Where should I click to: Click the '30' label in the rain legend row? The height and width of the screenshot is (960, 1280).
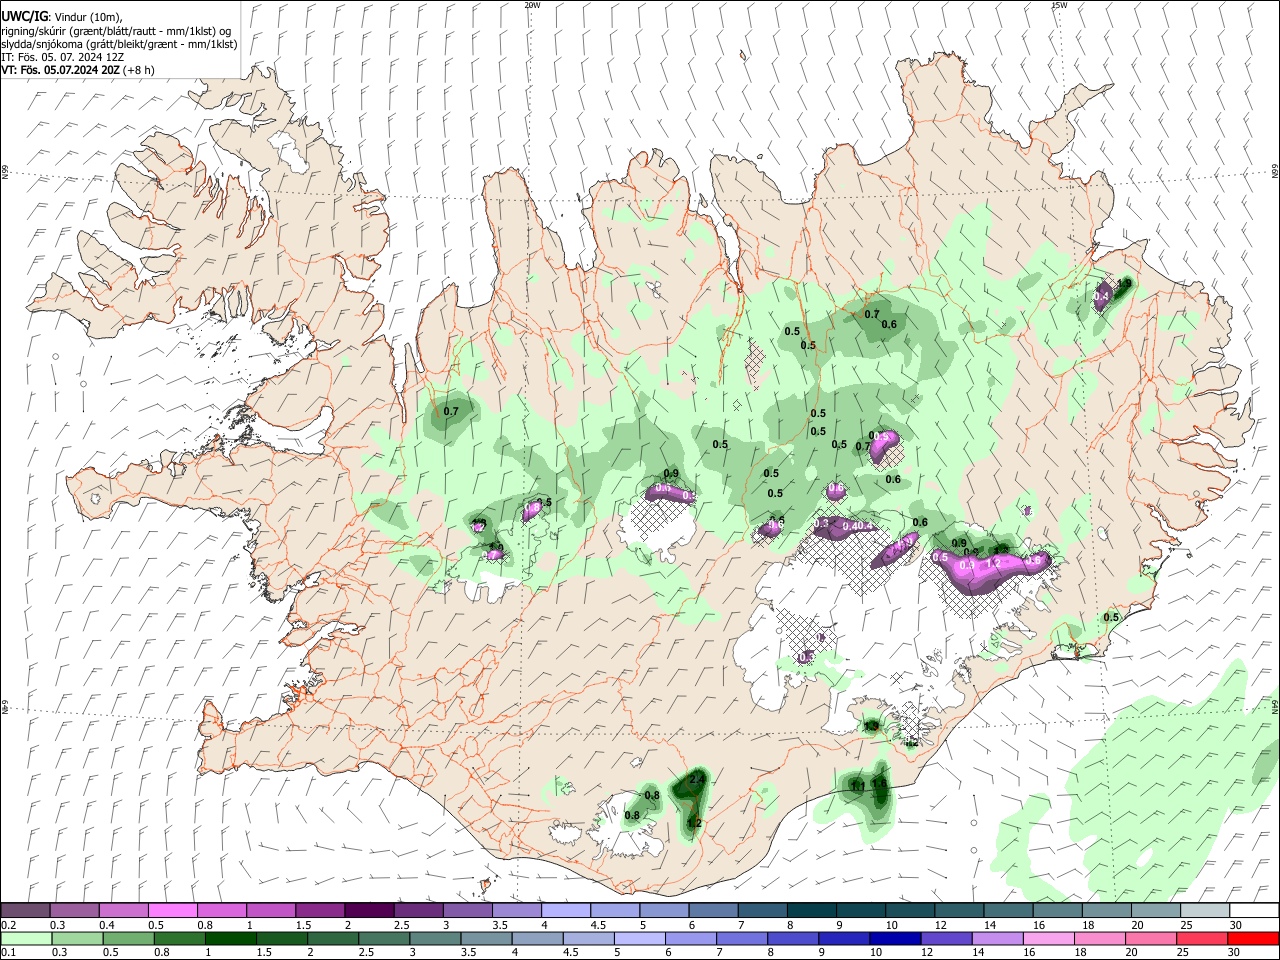coord(1235,953)
